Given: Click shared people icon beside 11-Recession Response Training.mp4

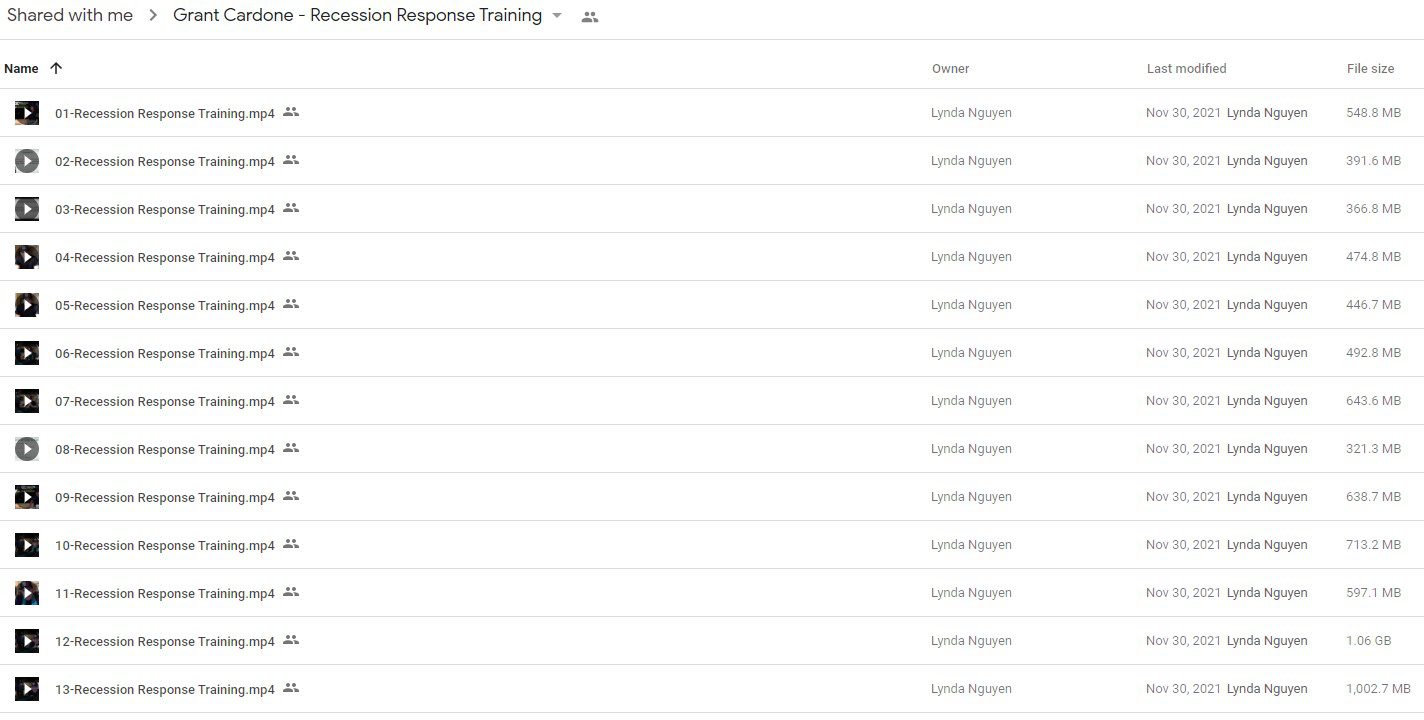Looking at the screenshot, I should pyautogui.click(x=291, y=592).
